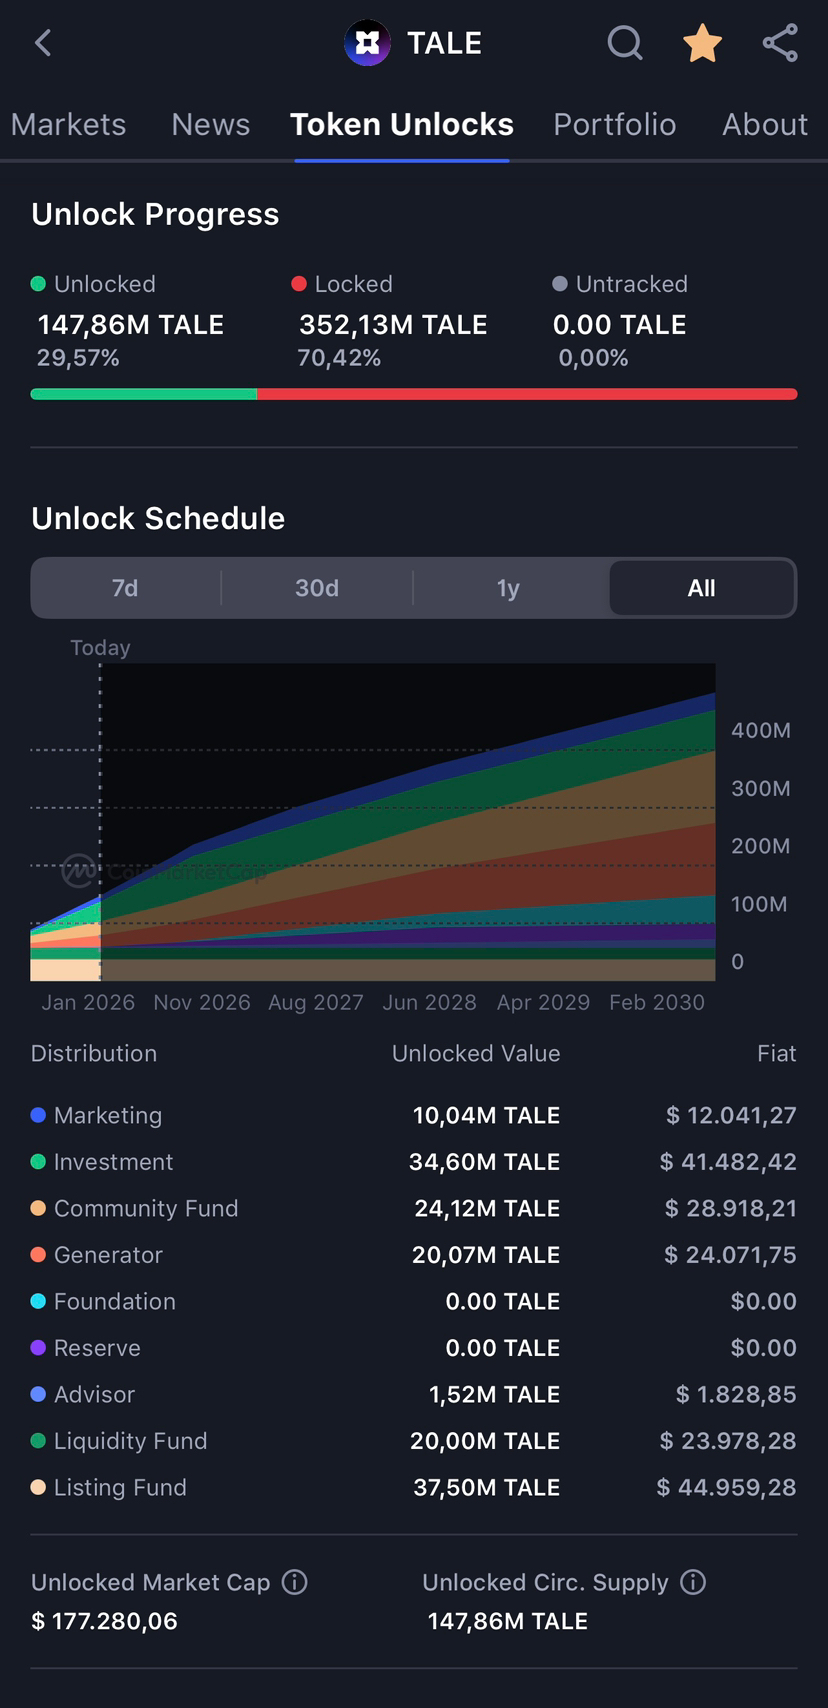Select the 7d schedule range

point(125,588)
